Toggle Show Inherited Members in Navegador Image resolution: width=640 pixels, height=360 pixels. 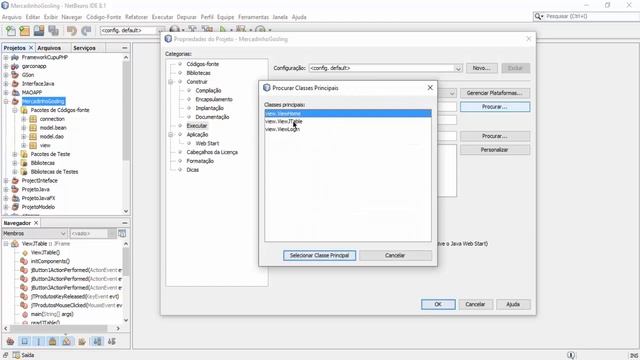coord(10,341)
